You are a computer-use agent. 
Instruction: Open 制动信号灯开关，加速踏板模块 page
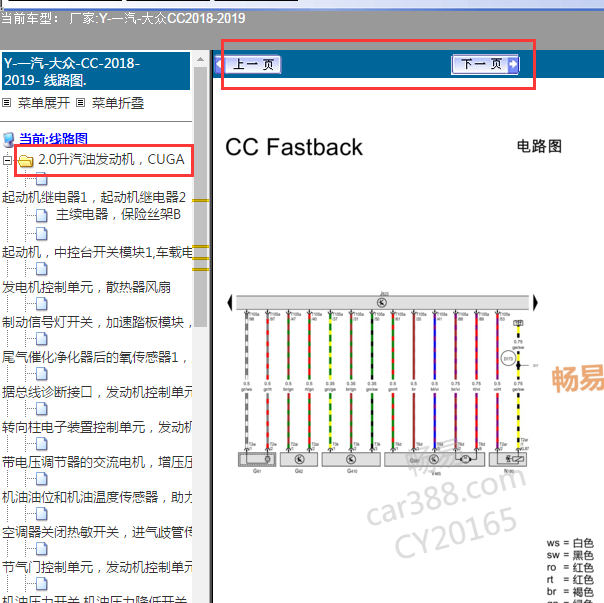[x=97, y=322]
